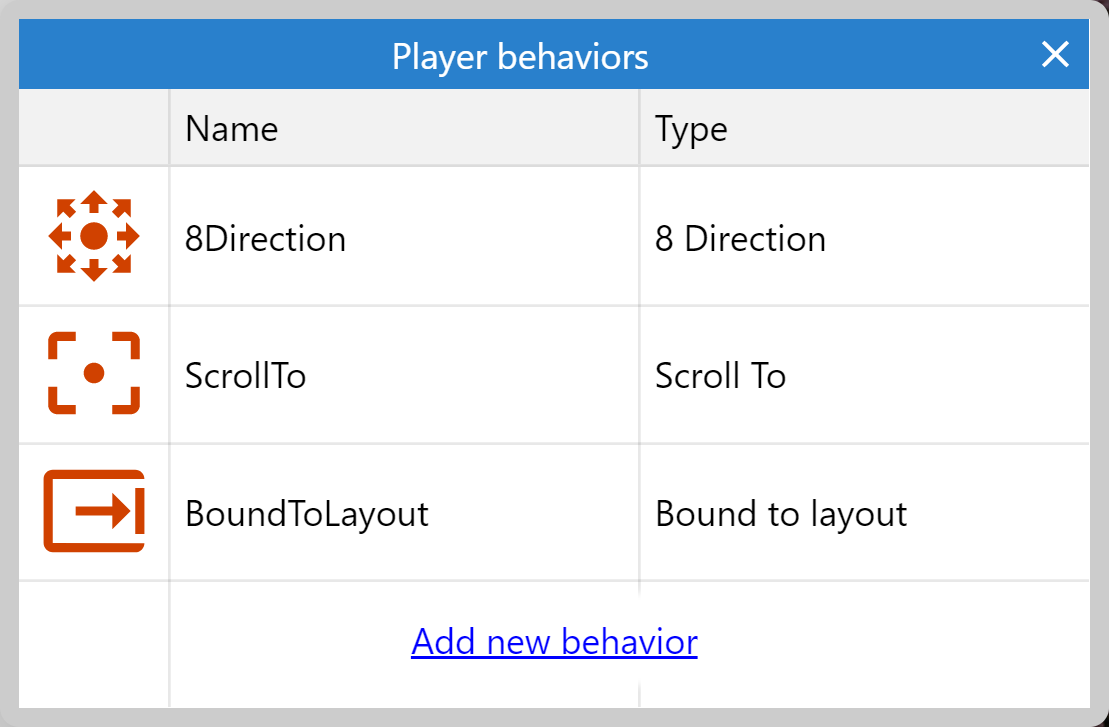Click the "8 Direction" type cell

(740, 239)
